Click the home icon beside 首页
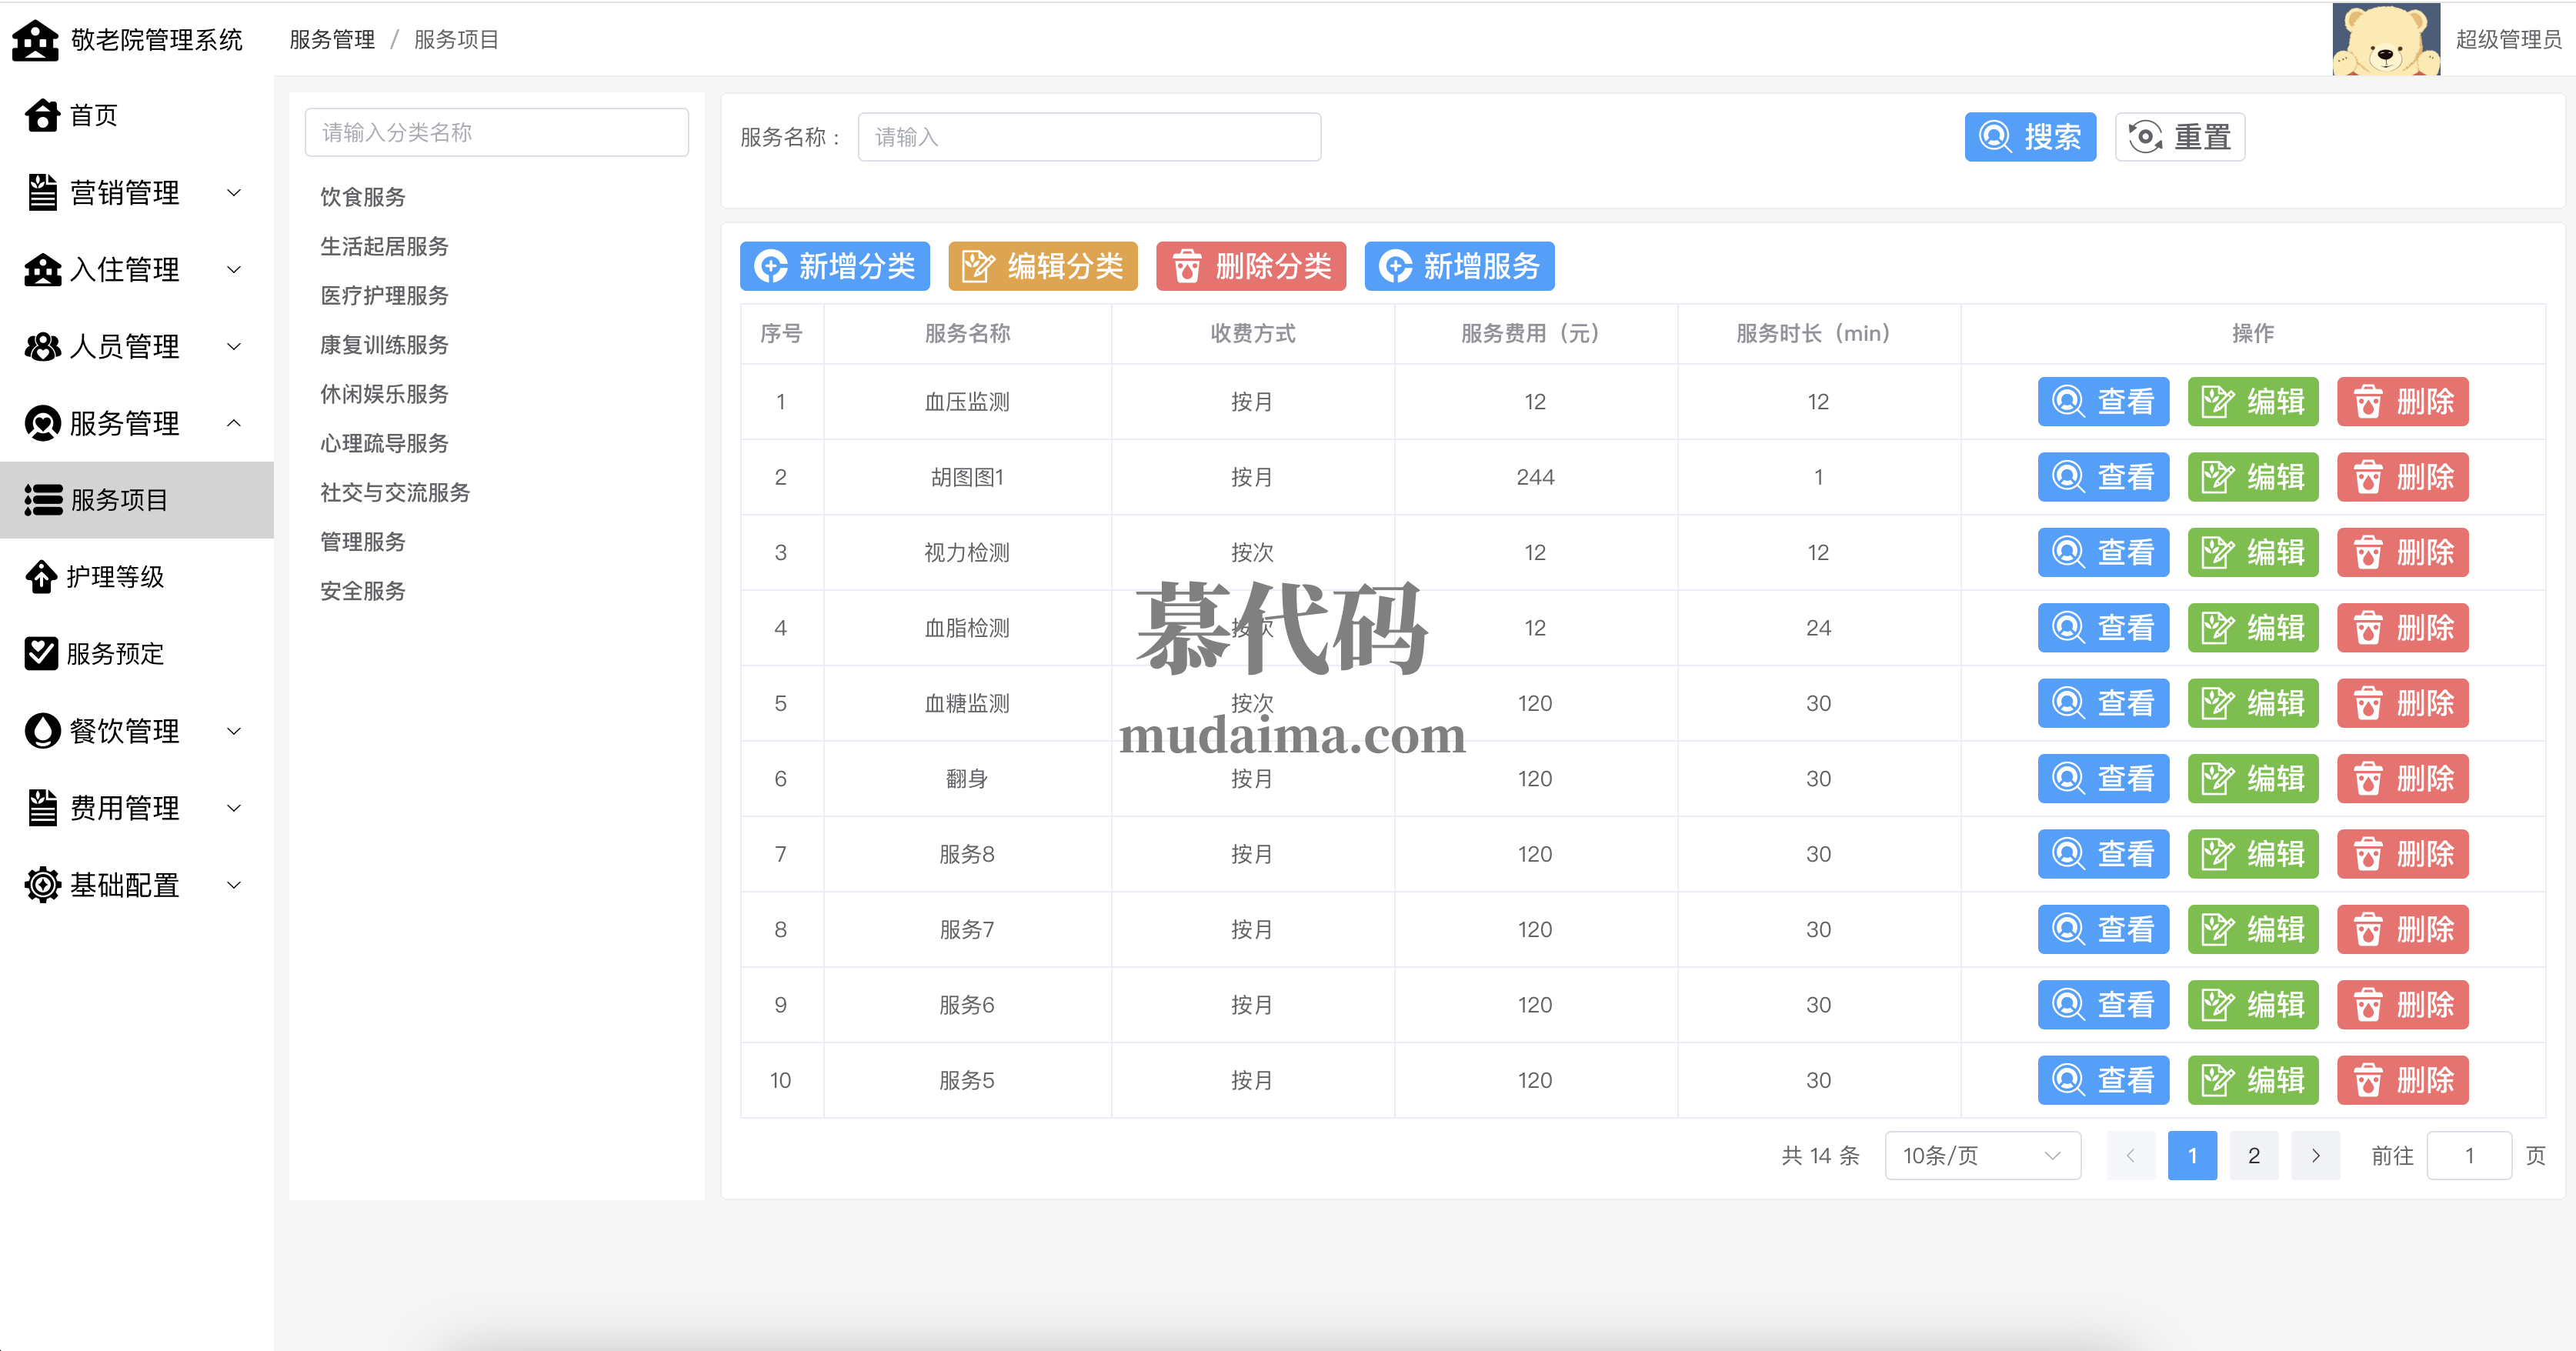2576x1351 pixels. [x=42, y=115]
